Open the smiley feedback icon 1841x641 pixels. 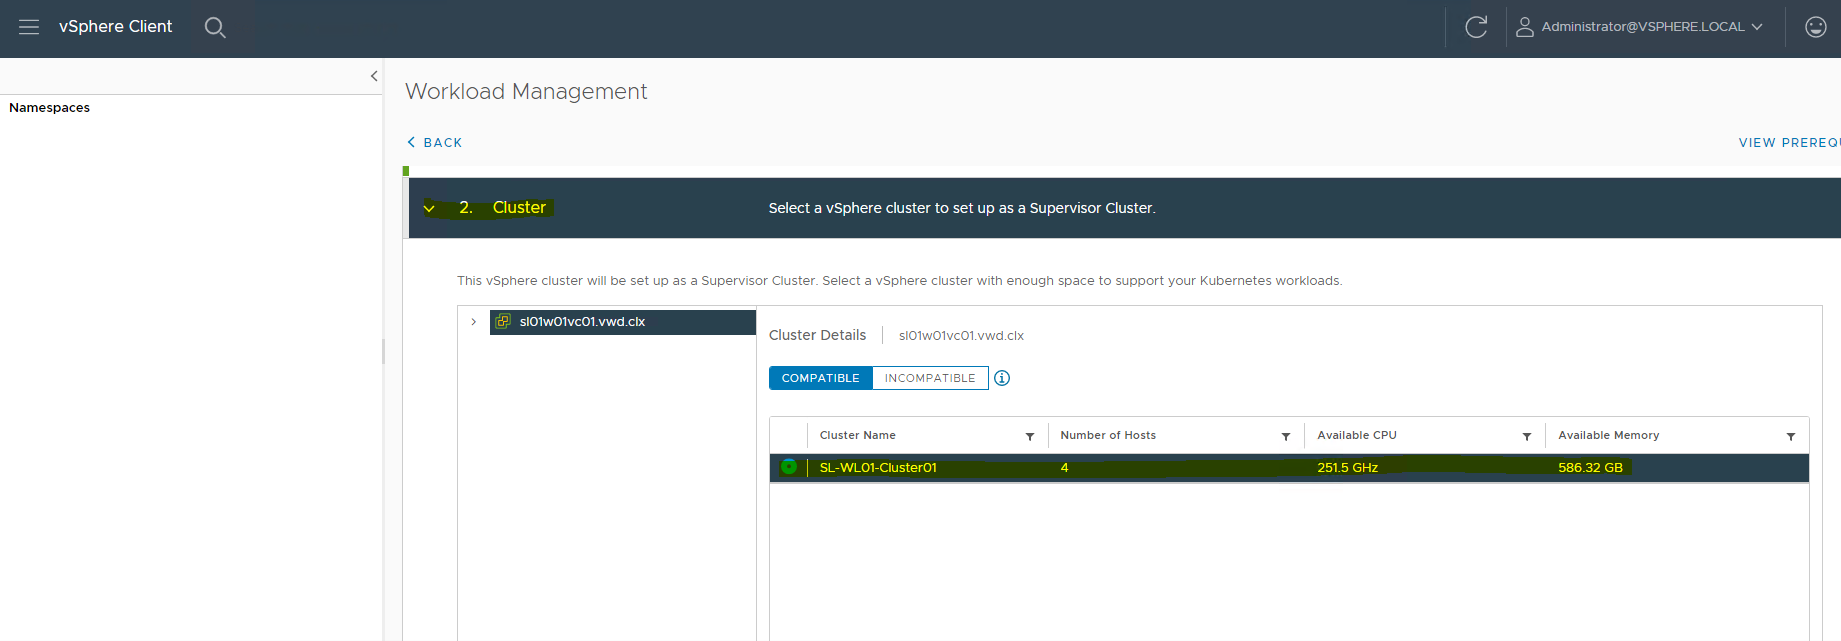(x=1816, y=27)
